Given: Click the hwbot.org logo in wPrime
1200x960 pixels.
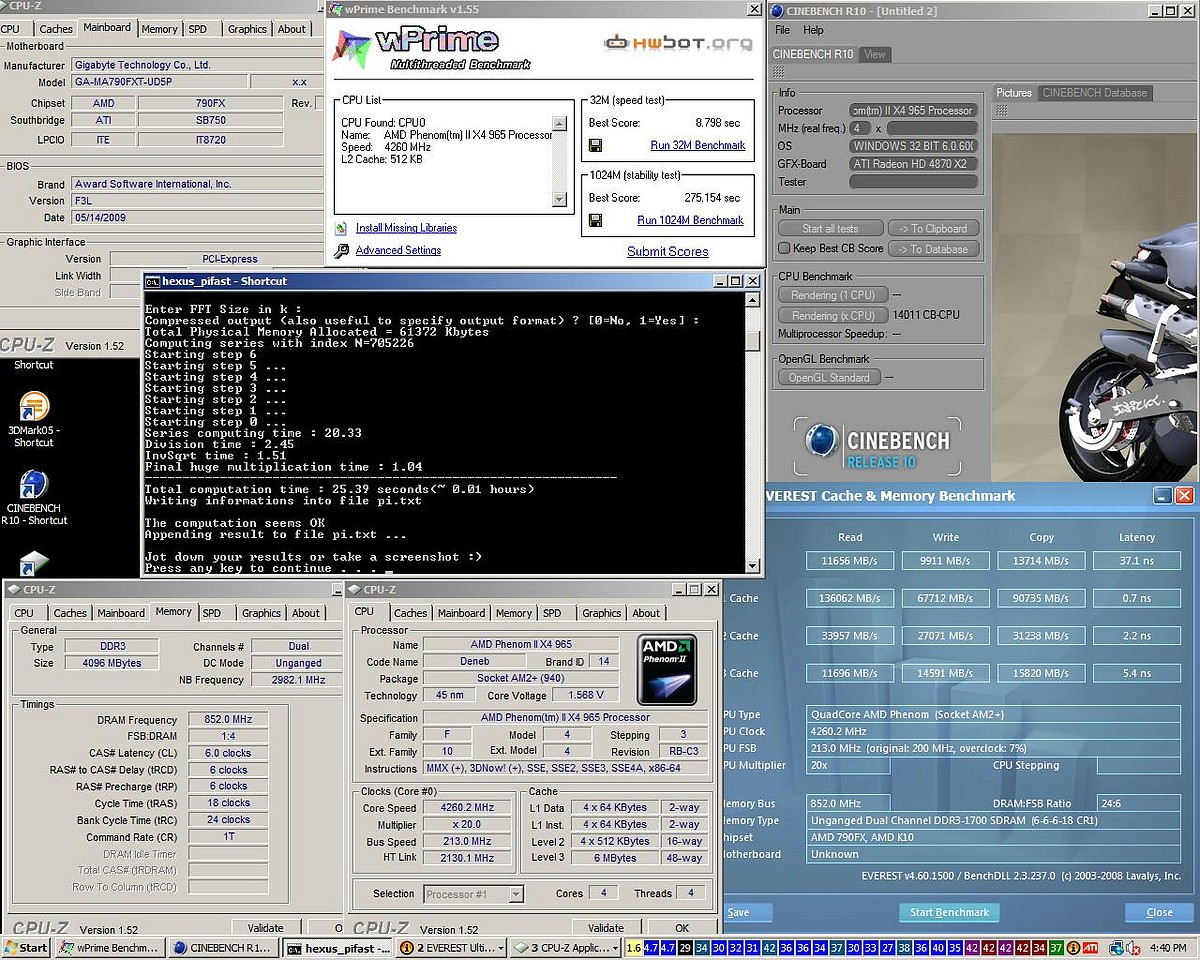Looking at the screenshot, I should [678, 43].
